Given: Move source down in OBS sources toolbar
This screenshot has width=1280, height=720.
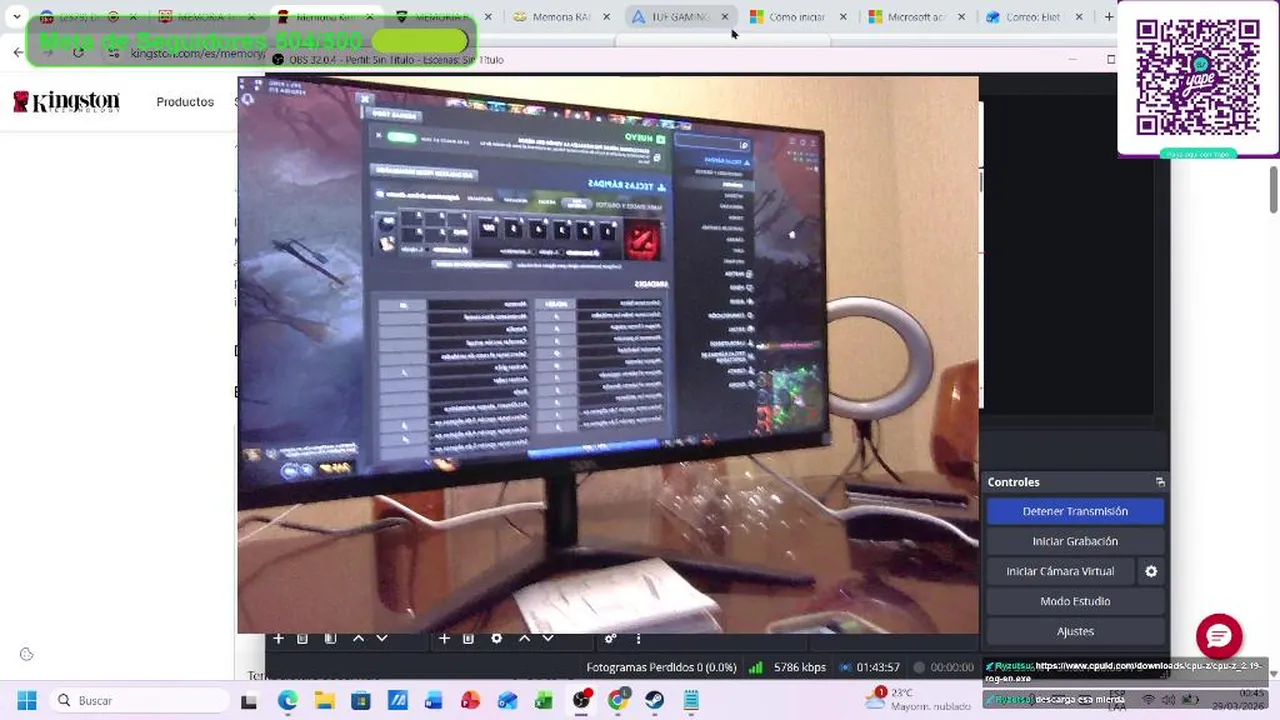Looking at the screenshot, I should tap(548, 638).
